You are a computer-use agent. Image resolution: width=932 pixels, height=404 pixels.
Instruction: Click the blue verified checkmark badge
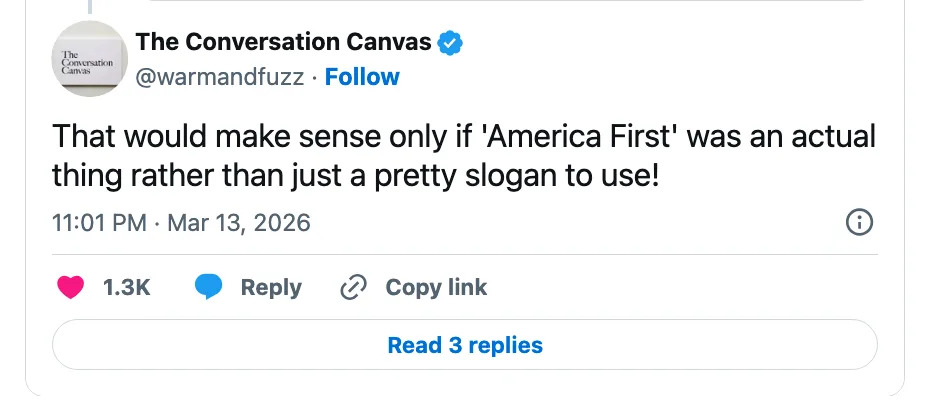coord(451,43)
